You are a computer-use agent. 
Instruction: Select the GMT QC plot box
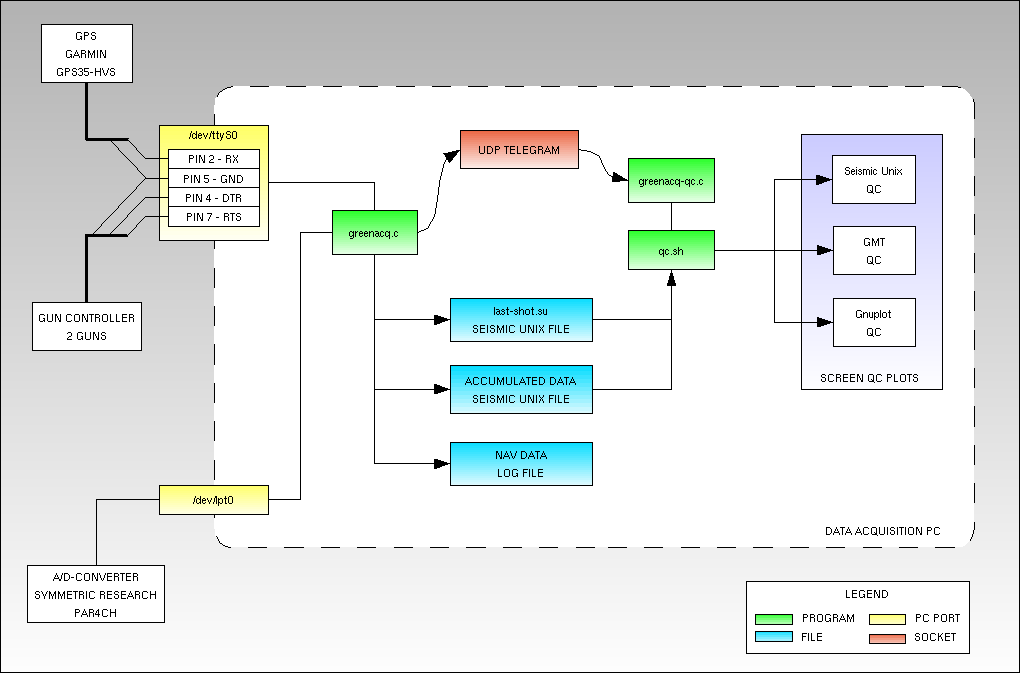point(874,250)
